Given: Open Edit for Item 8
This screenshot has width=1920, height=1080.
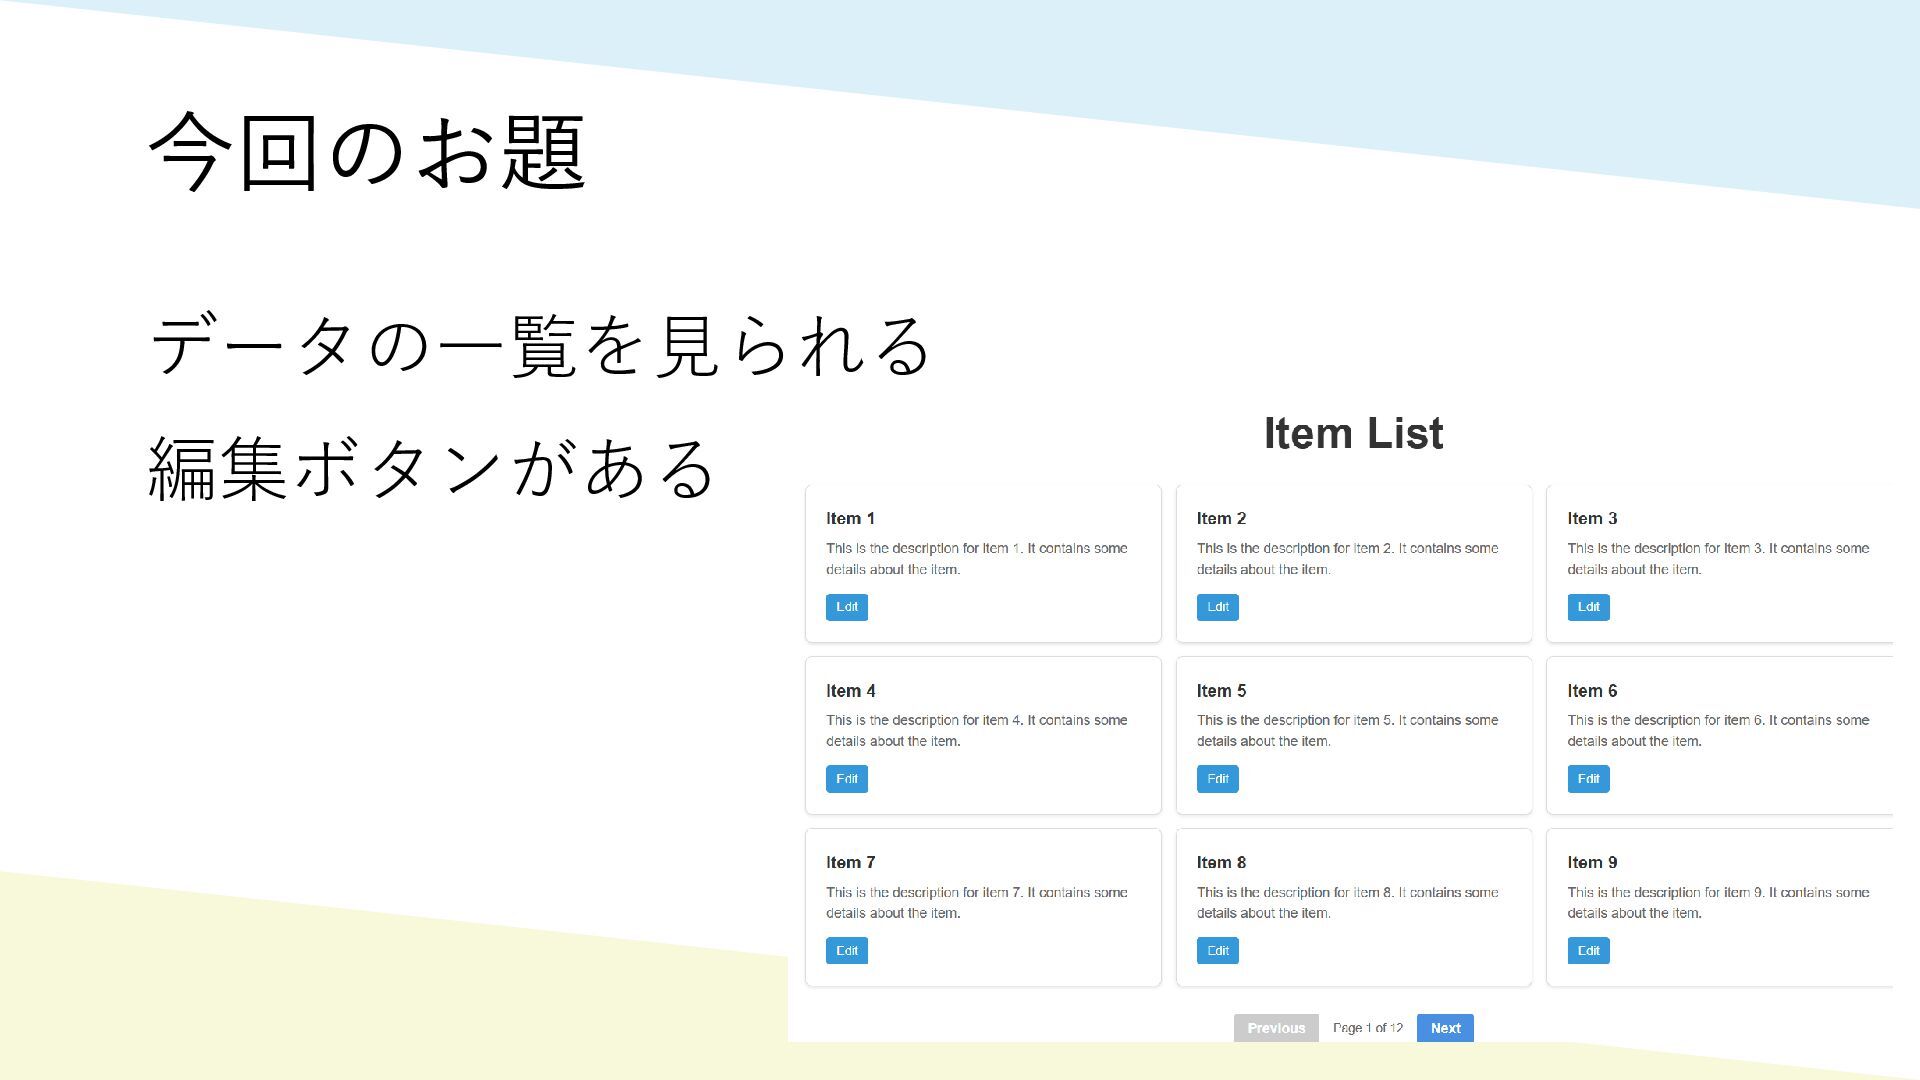Looking at the screenshot, I should tap(1217, 951).
